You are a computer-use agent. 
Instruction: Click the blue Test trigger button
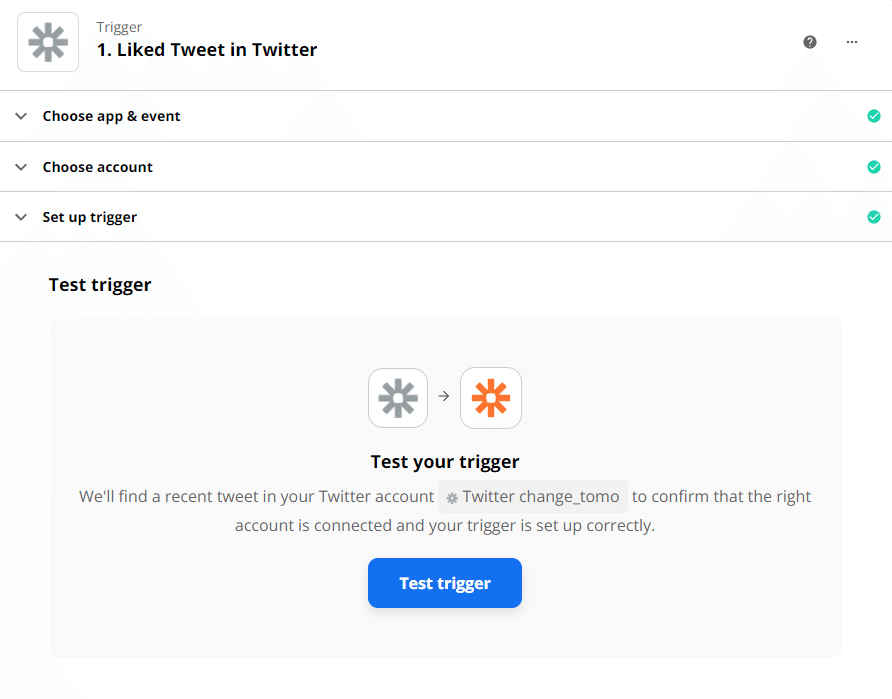pyautogui.click(x=445, y=583)
